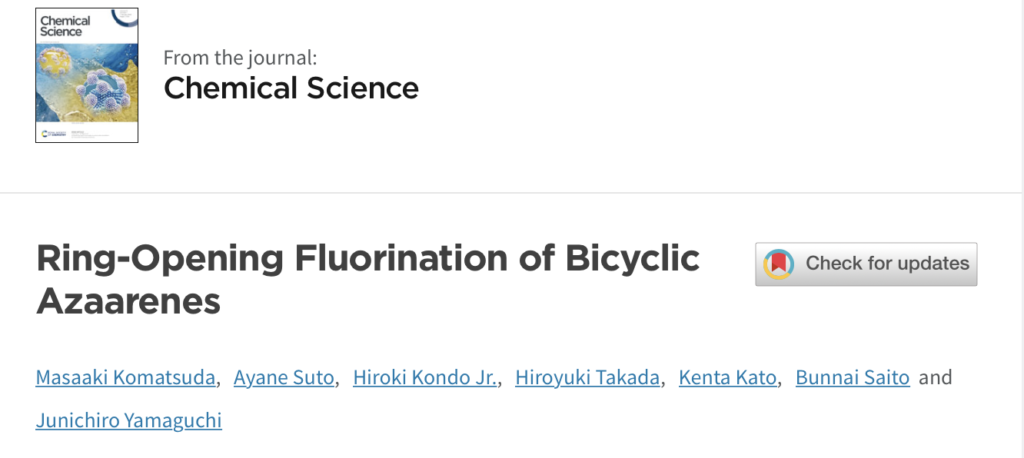Open author Ayane Suto's link

pos(284,378)
